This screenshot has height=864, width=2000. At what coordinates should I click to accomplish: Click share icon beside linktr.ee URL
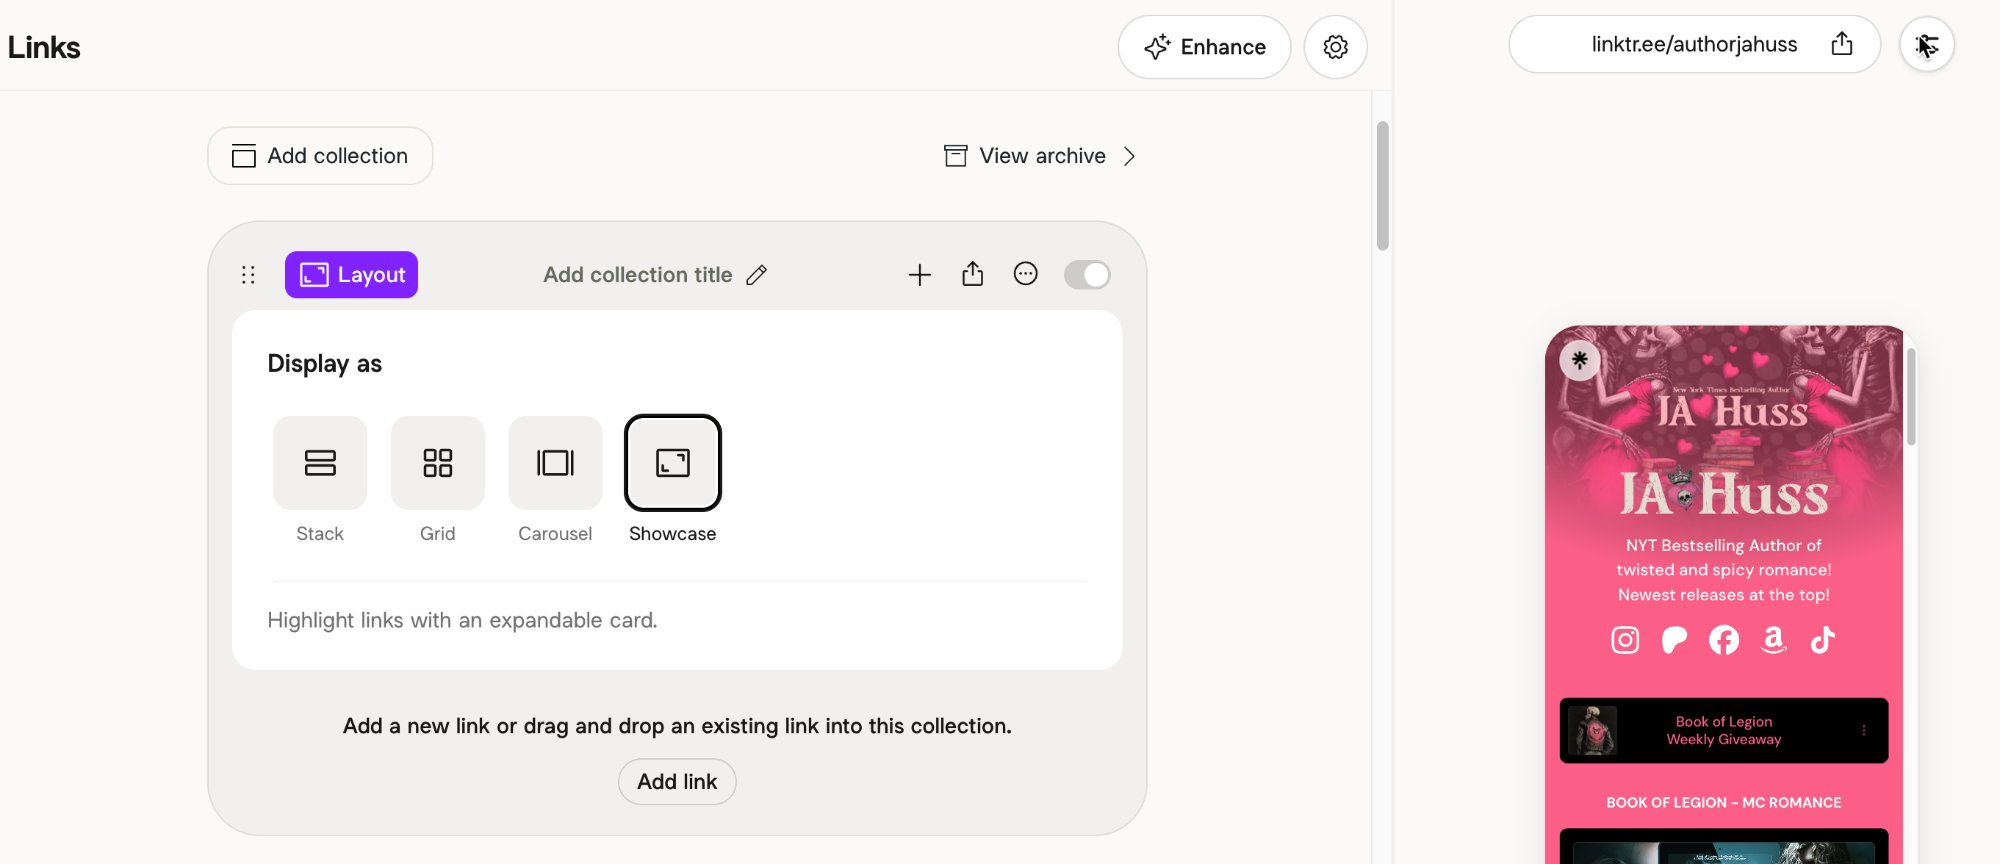[x=1841, y=44]
